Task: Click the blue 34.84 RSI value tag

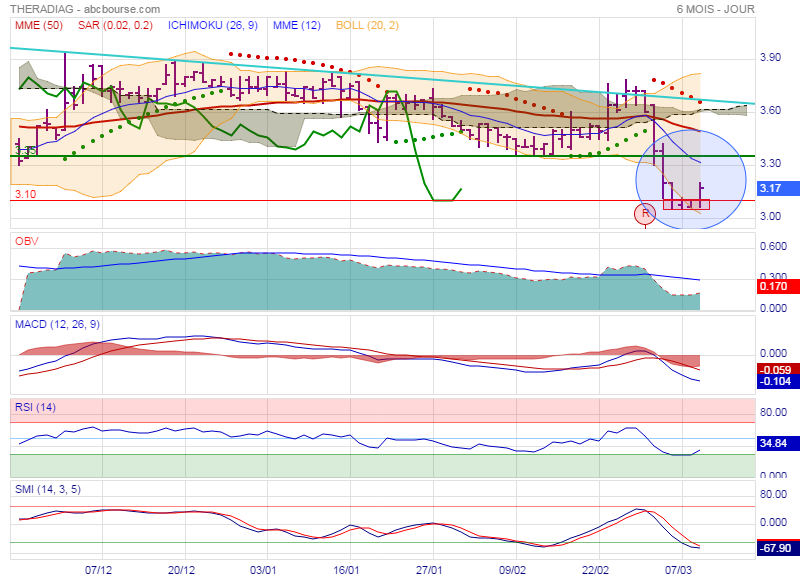Action: (x=778, y=443)
